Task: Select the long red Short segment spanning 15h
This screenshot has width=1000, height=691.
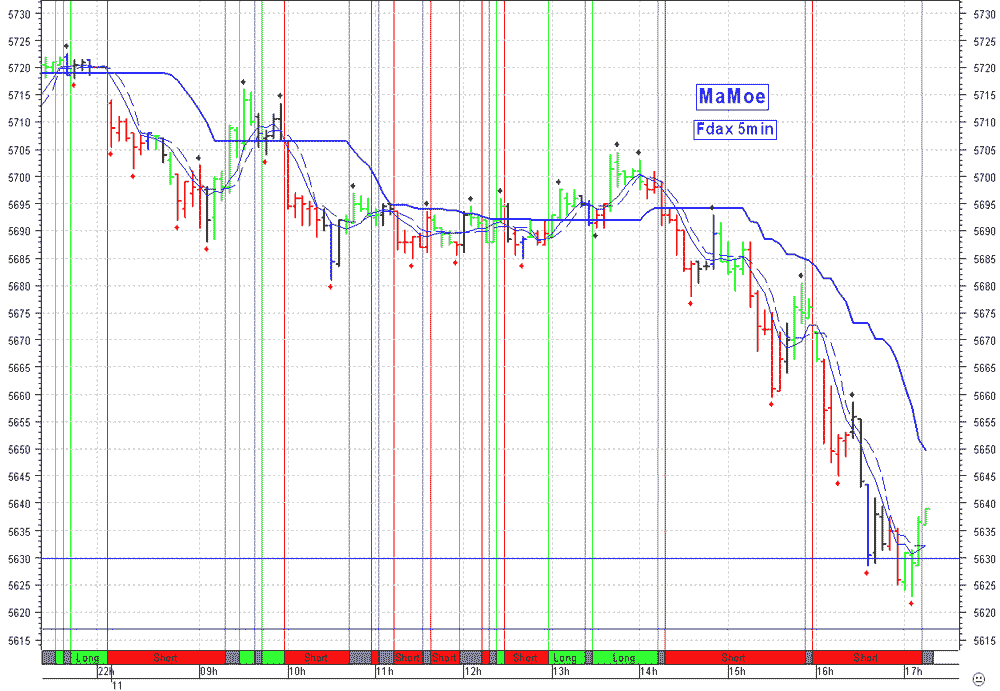Action: point(735,658)
